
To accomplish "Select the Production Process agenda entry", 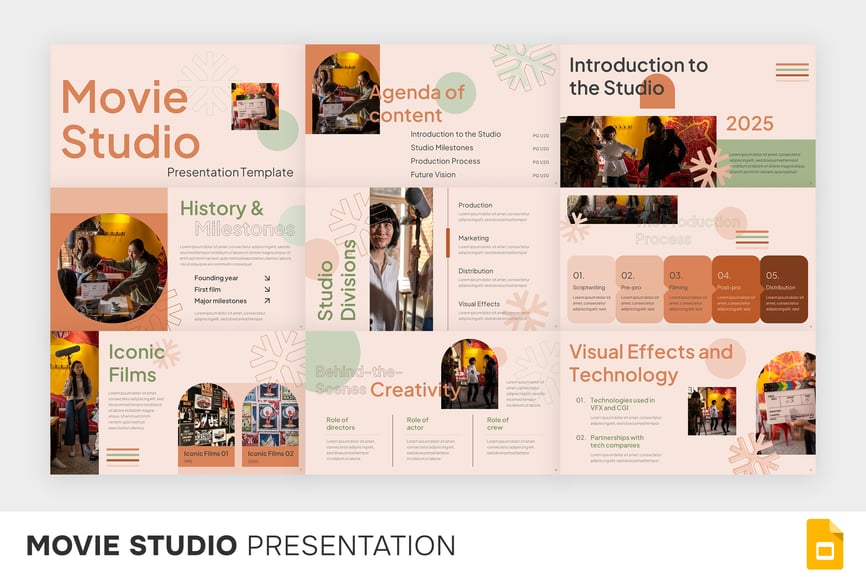I will pyautogui.click(x=445, y=161).
